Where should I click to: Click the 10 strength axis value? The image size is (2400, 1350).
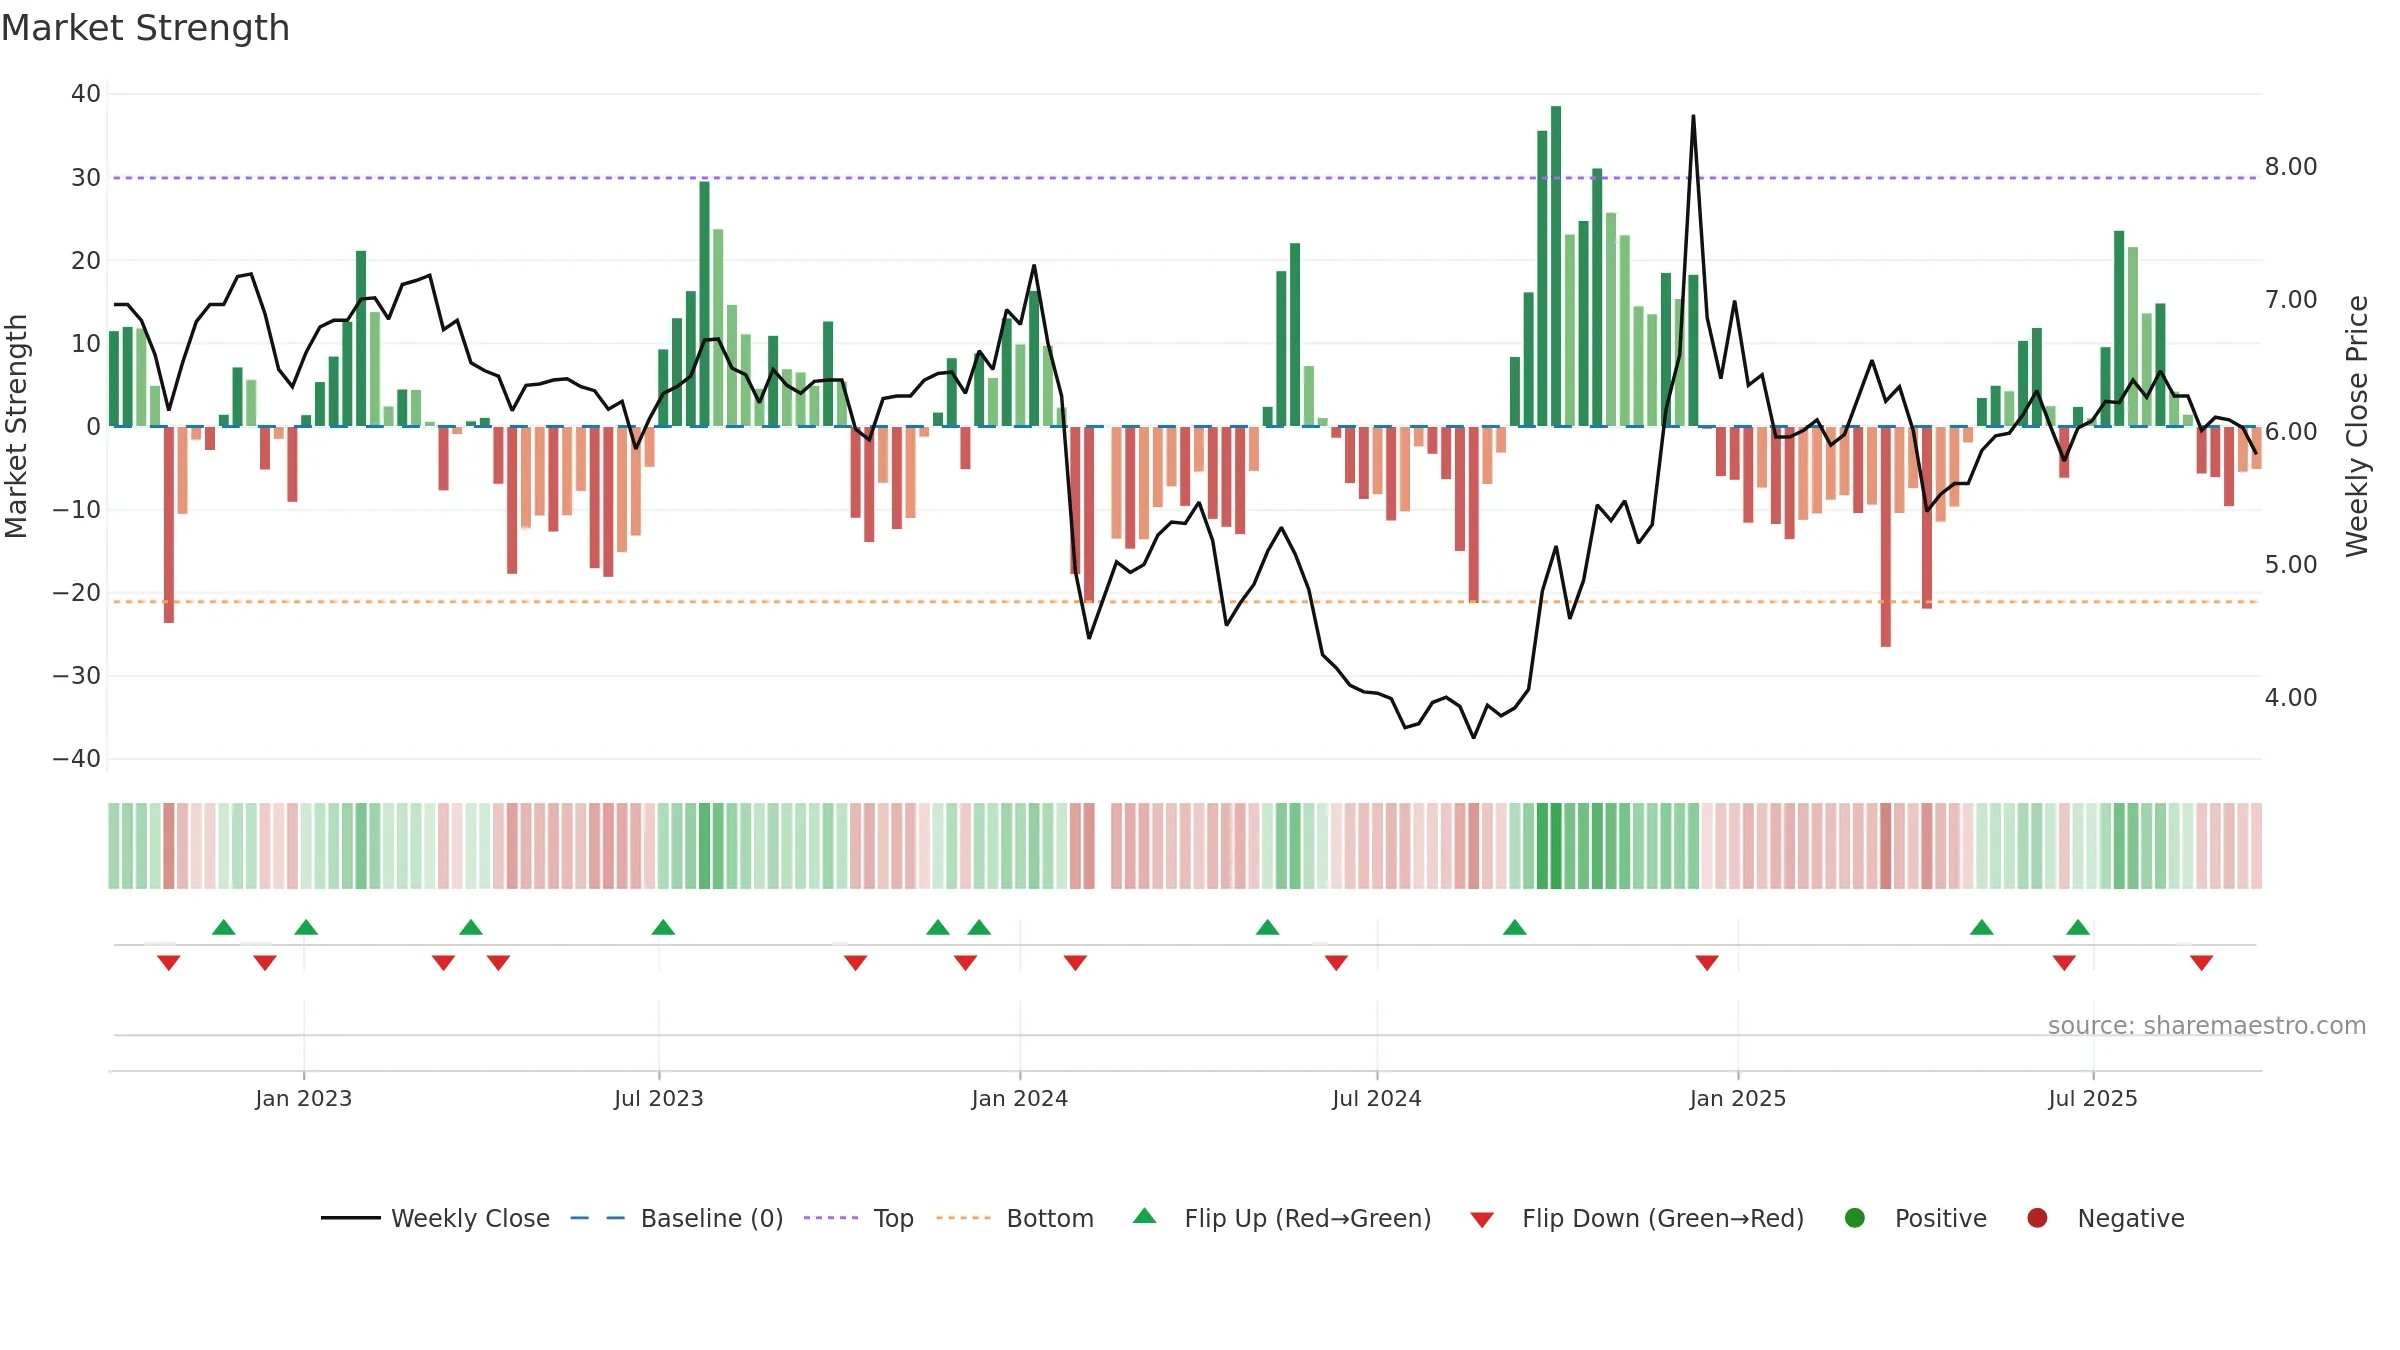(86, 344)
